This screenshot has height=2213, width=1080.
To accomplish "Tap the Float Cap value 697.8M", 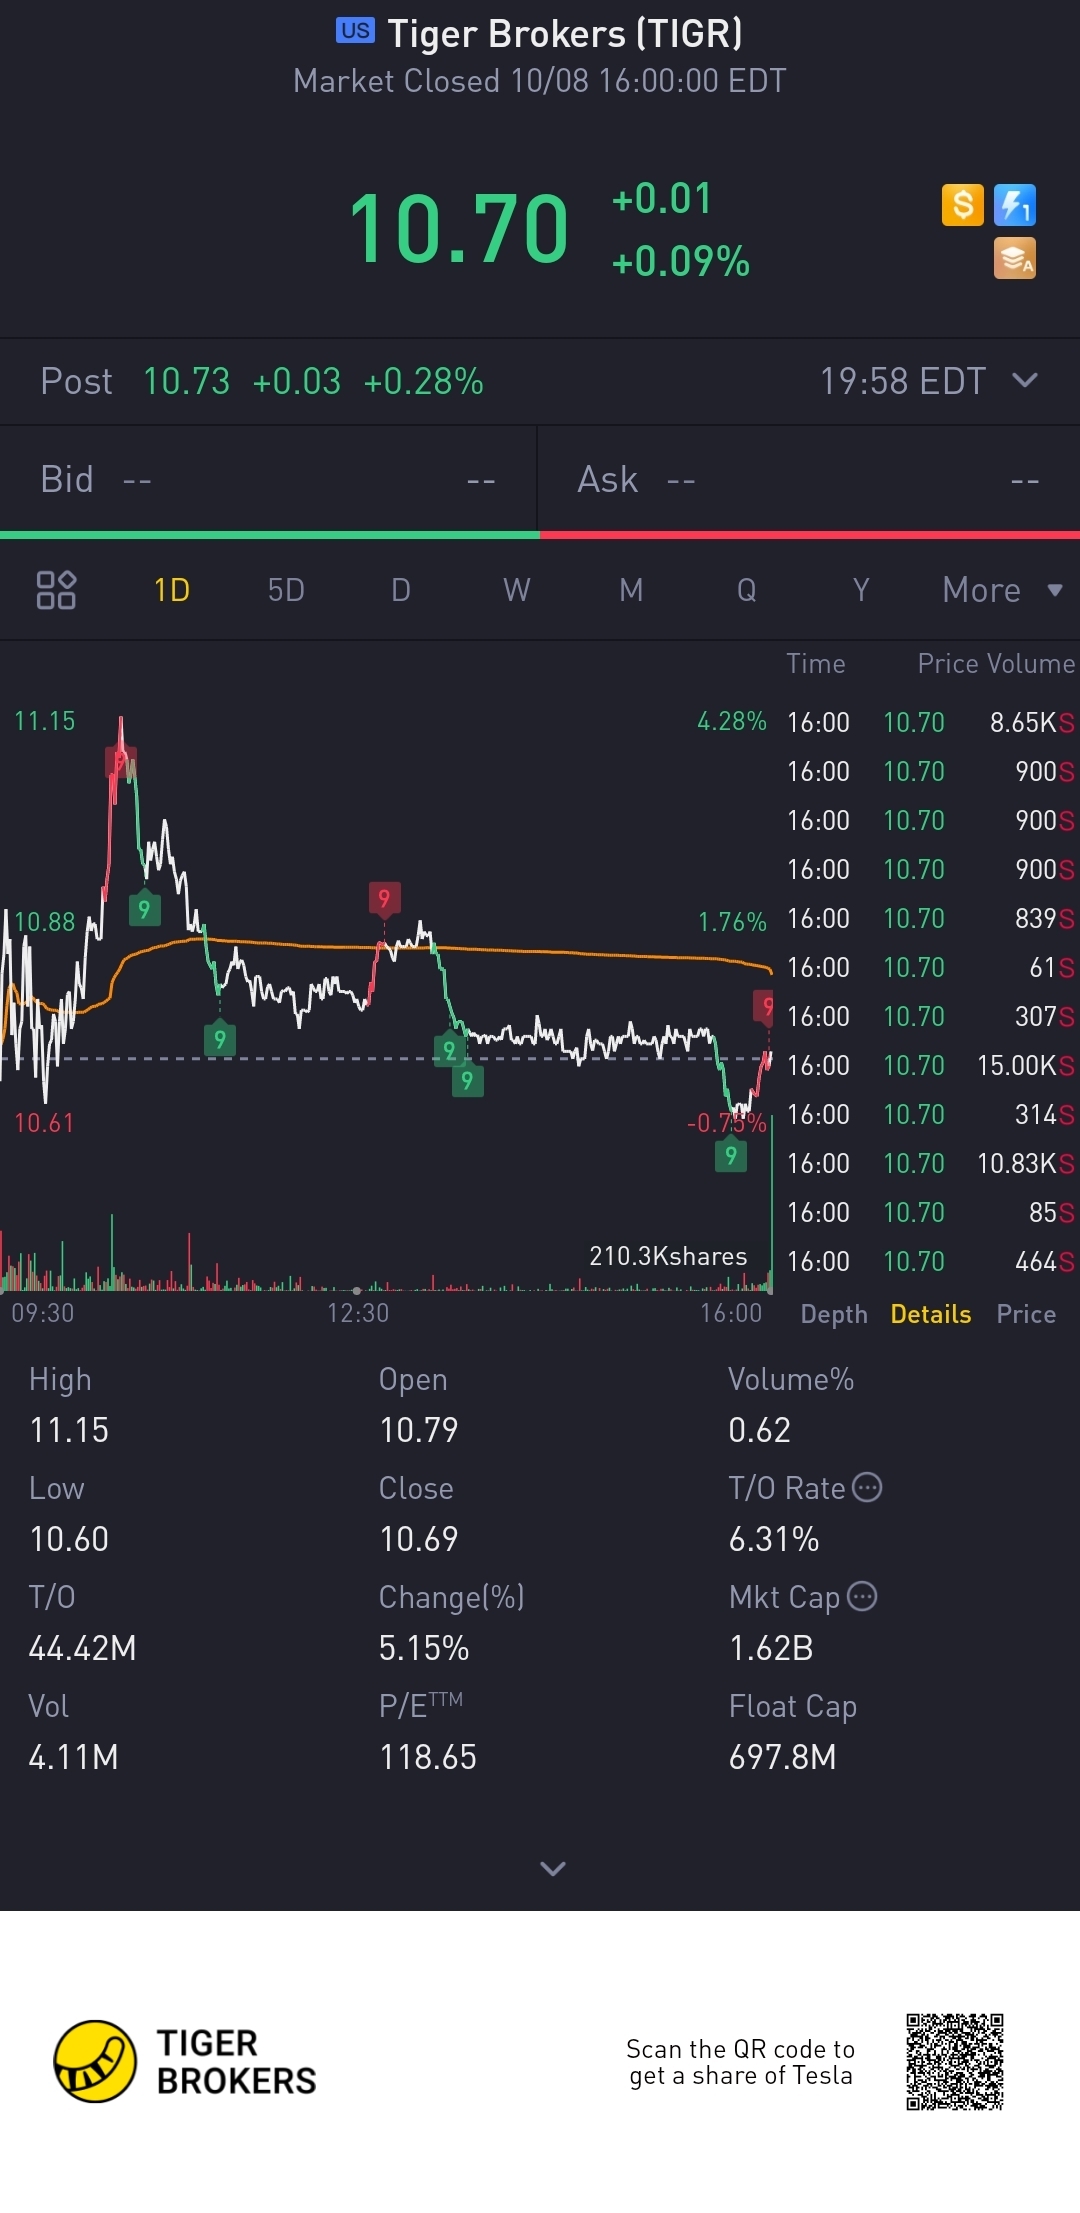I will pyautogui.click(x=782, y=1757).
